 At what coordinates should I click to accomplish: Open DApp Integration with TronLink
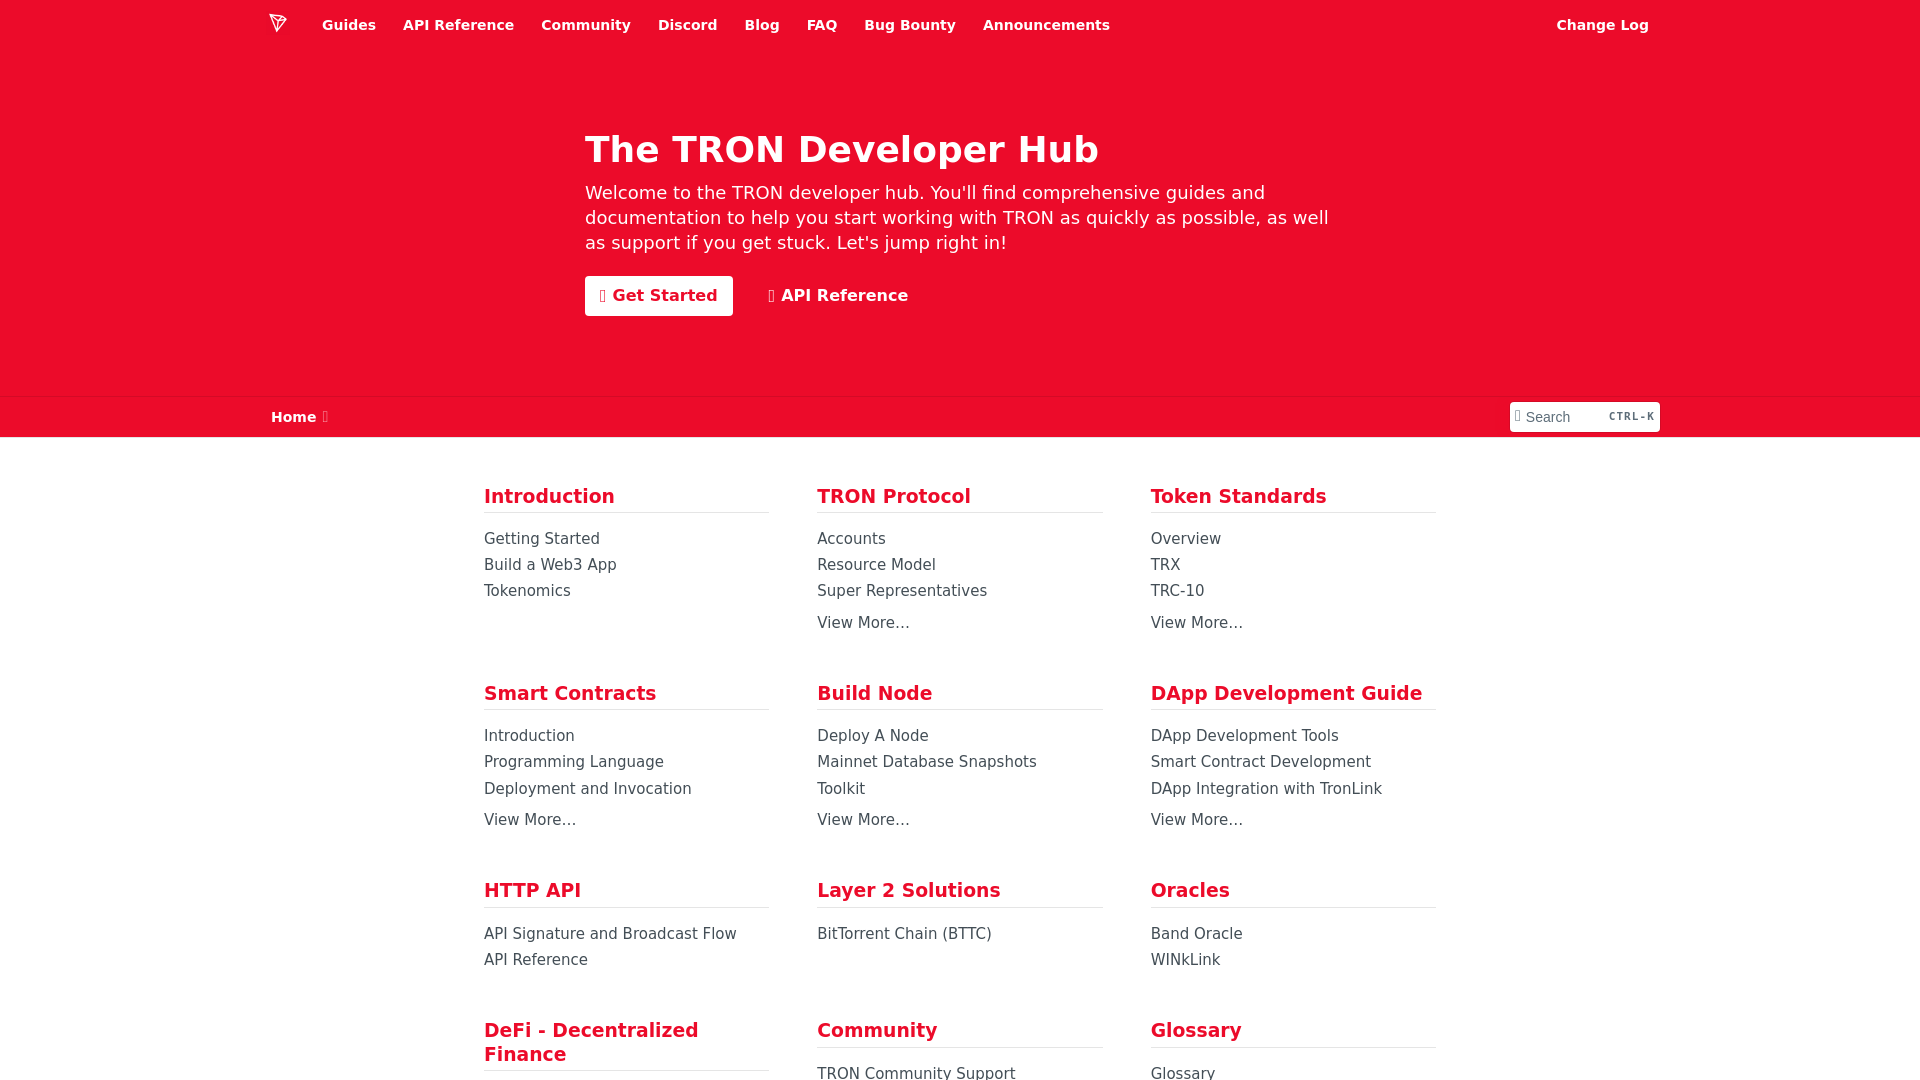(x=1266, y=789)
